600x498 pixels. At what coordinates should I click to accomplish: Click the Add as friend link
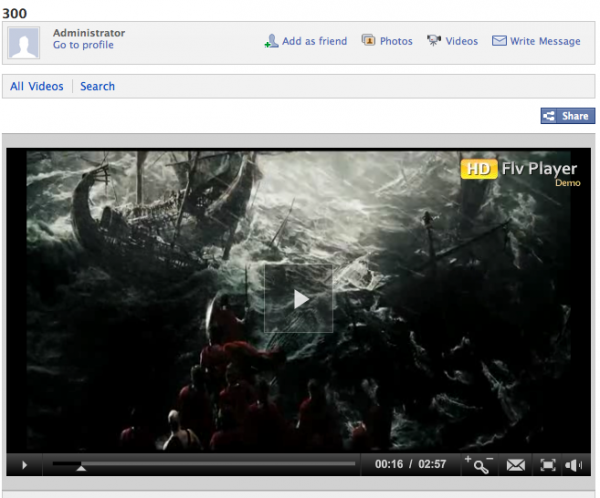click(x=315, y=41)
